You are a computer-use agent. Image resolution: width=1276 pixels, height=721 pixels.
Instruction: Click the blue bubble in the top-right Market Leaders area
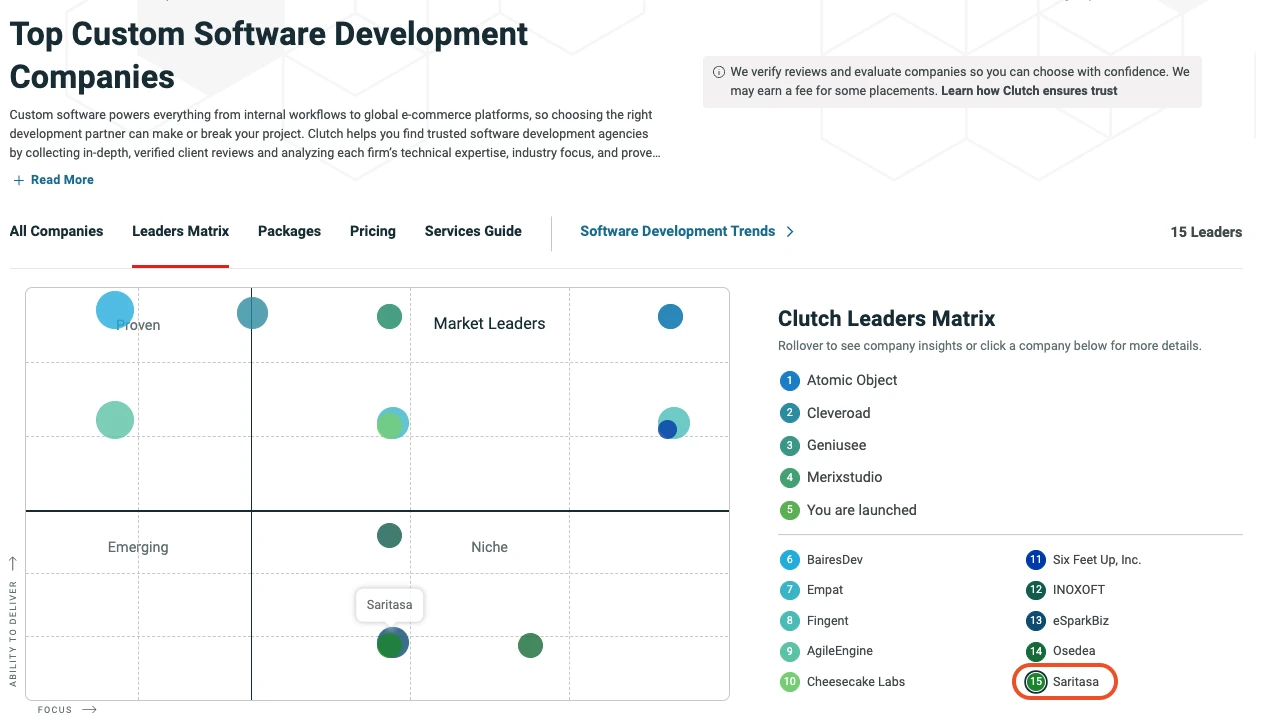coord(670,316)
